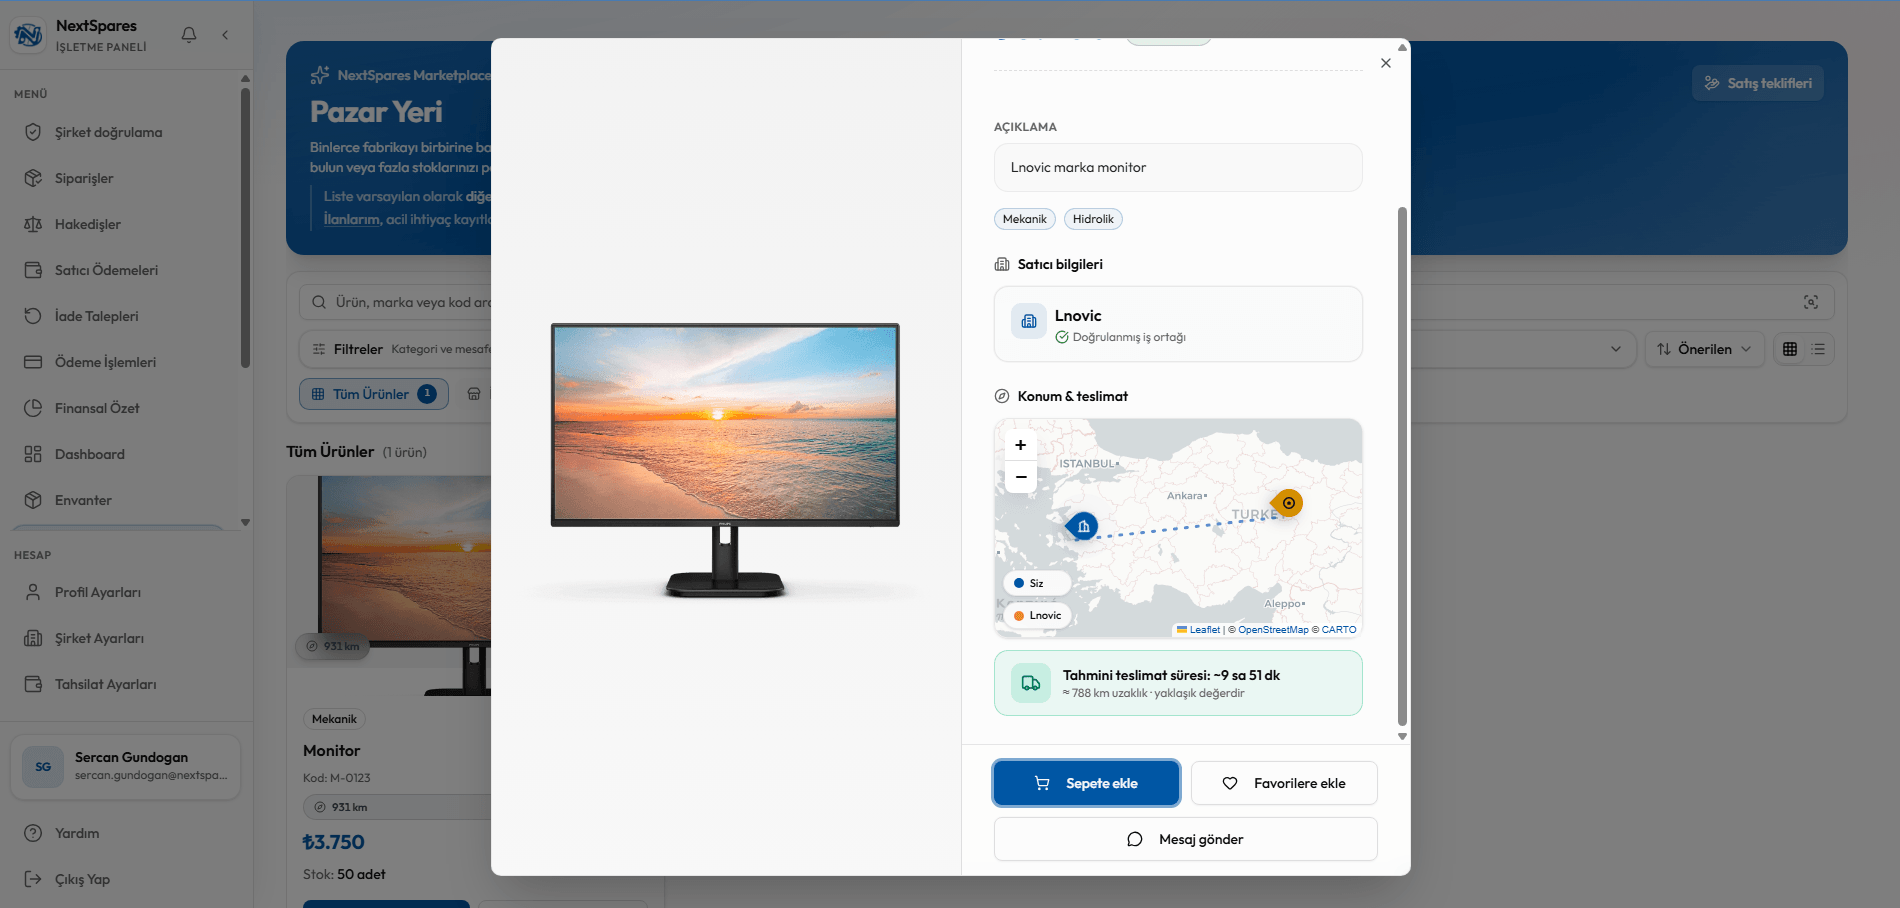Click the delivery truck icon
The image size is (1900, 908).
[x=1031, y=683]
